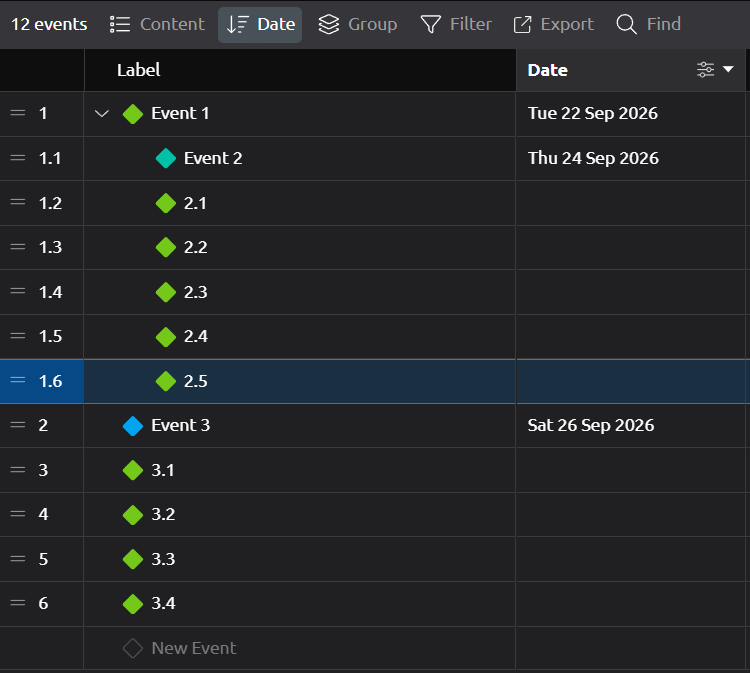Click the Label column header
The image size is (750, 673).
(x=300, y=70)
